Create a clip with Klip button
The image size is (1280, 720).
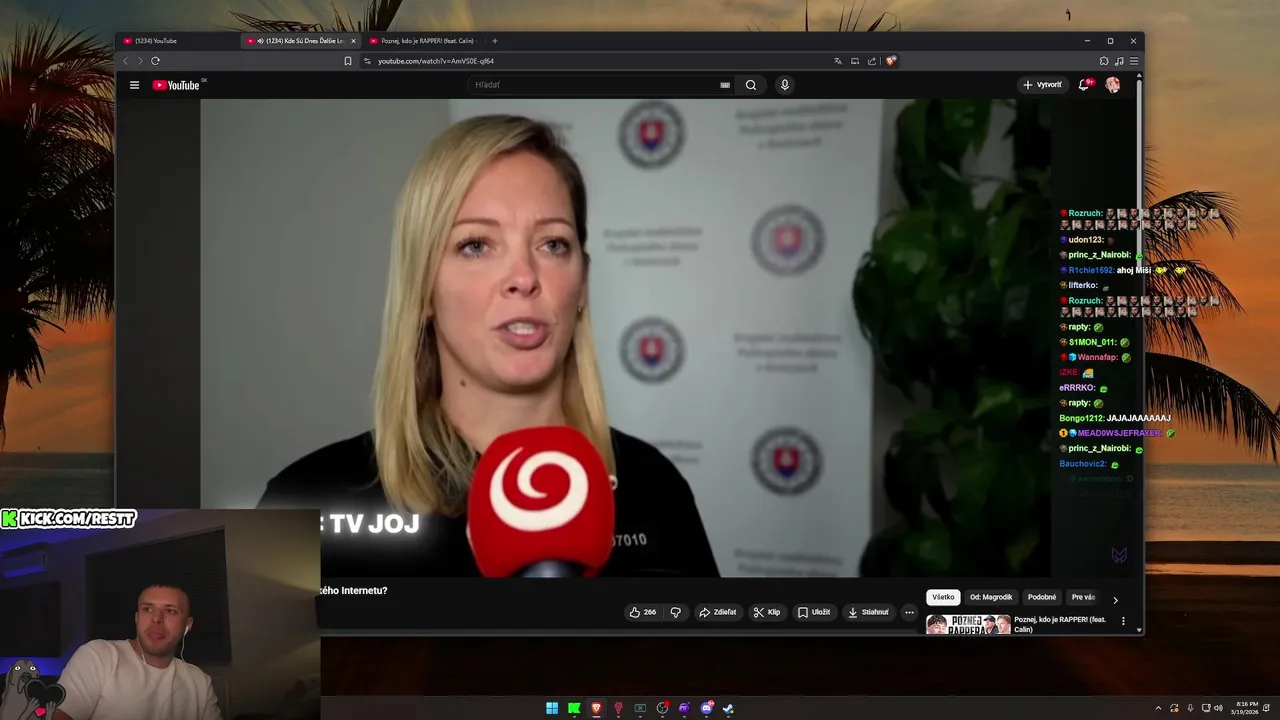click(x=767, y=612)
